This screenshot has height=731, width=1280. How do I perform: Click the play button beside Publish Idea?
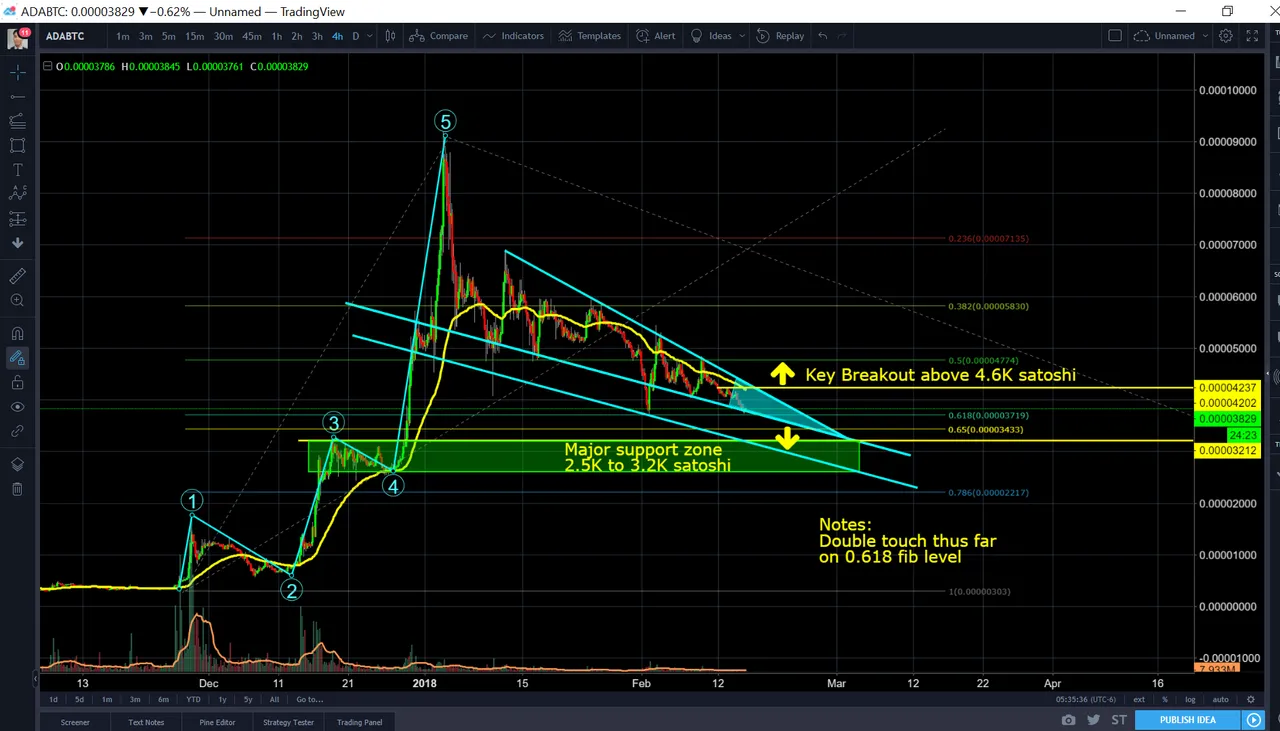1253,720
